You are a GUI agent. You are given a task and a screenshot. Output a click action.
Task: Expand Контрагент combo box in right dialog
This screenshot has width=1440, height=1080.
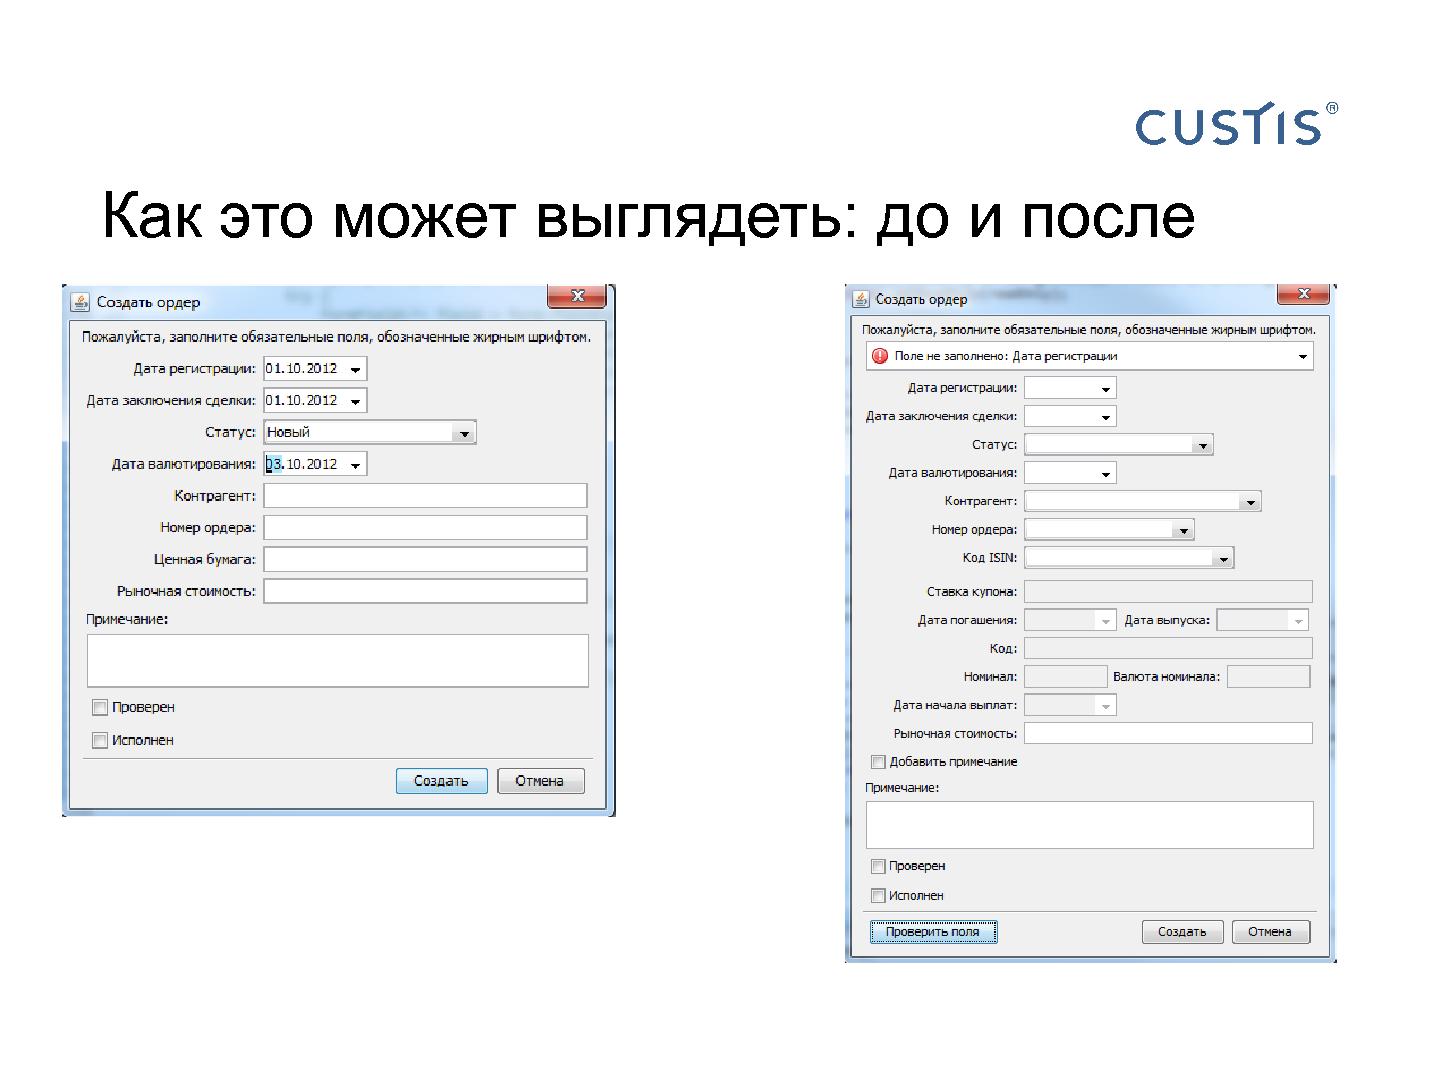pyautogui.click(x=1250, y=502)
